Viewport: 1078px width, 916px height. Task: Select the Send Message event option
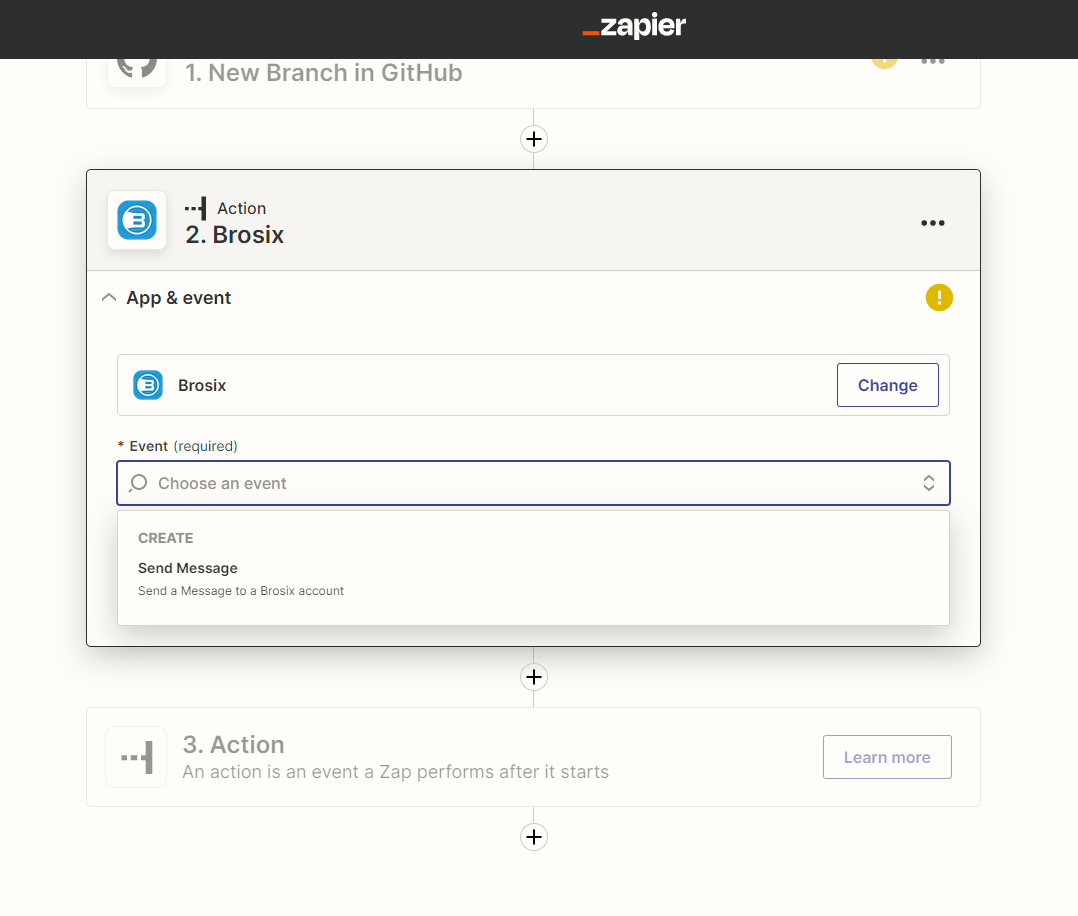(x=534, y=578)
